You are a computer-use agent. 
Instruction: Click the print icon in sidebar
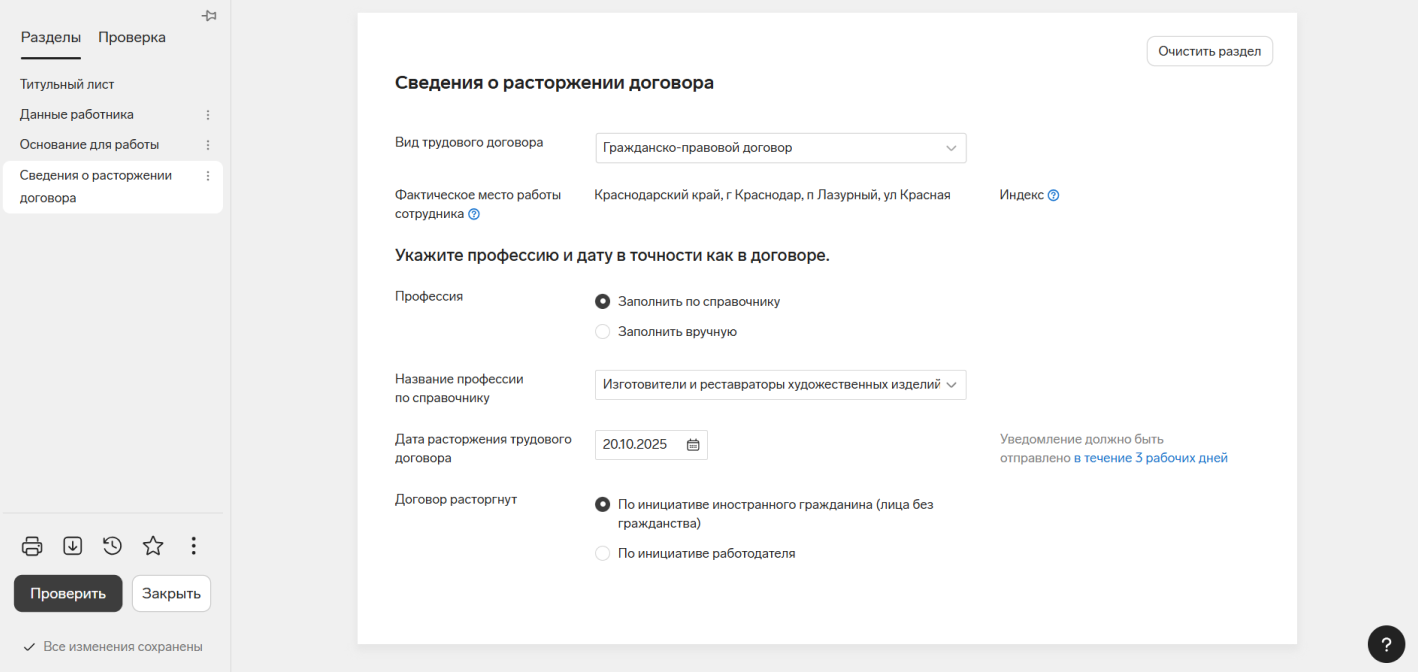point(32,546)
